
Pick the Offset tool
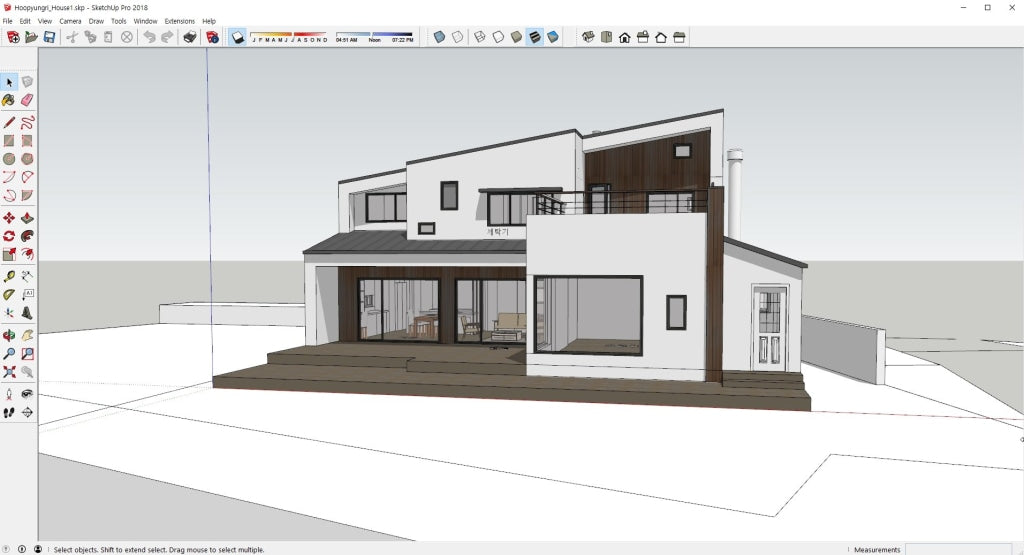(27, 254)
